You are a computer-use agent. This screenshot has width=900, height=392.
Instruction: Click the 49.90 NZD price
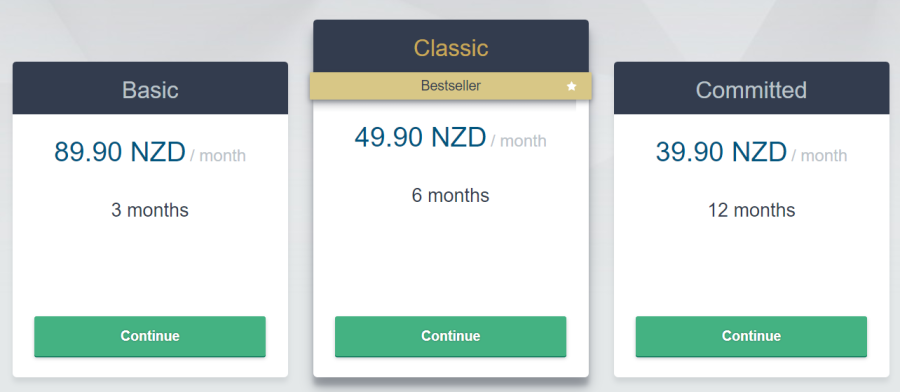(x=420, y=137)
